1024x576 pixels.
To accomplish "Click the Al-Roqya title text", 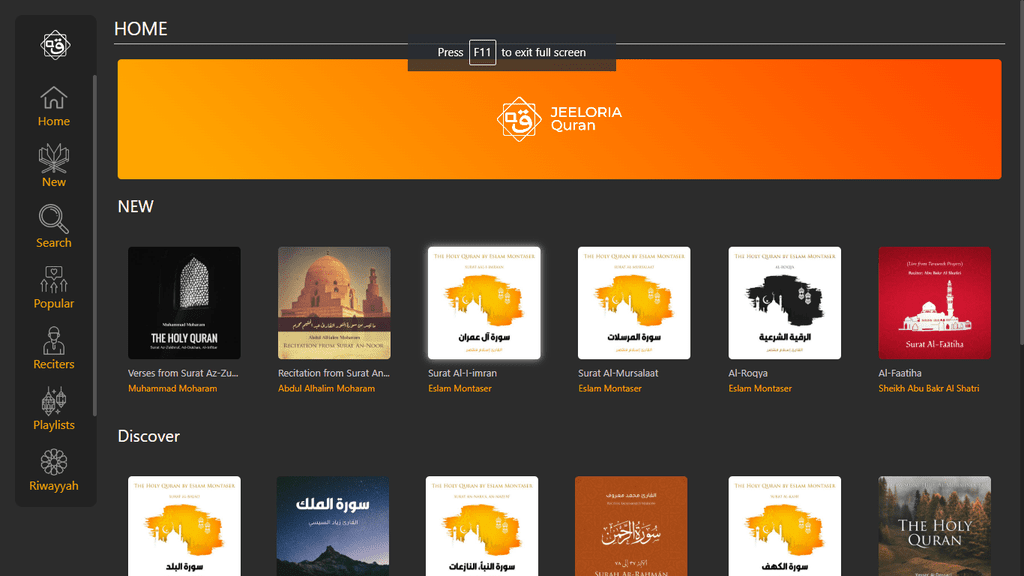I will [x=748, y=374].
